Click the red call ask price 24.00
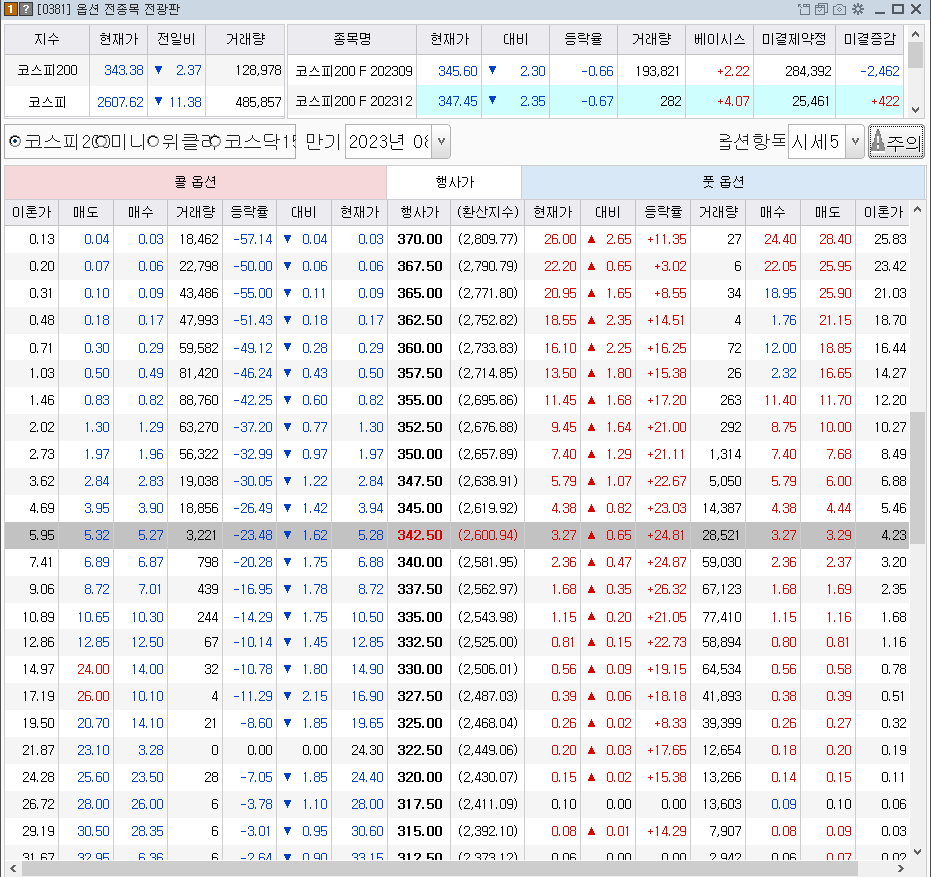The height and width of the screenshot is (877, 931). point(93,669)
